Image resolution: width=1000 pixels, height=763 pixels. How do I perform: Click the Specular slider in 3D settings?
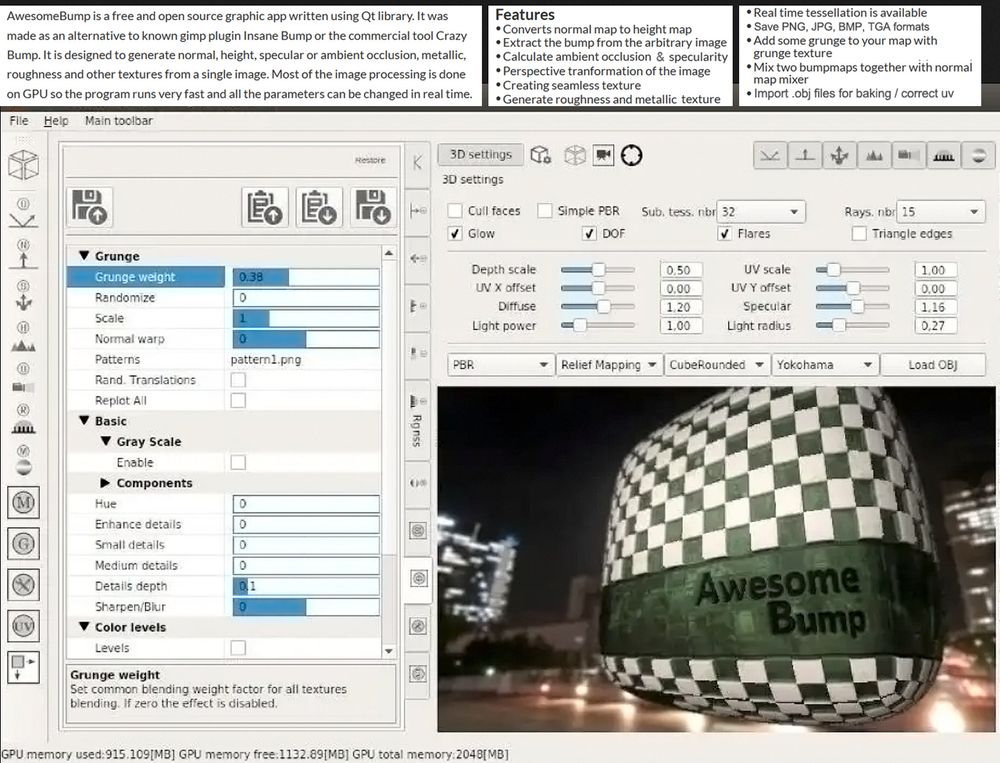pyautogui.click(x=853, y=307)
